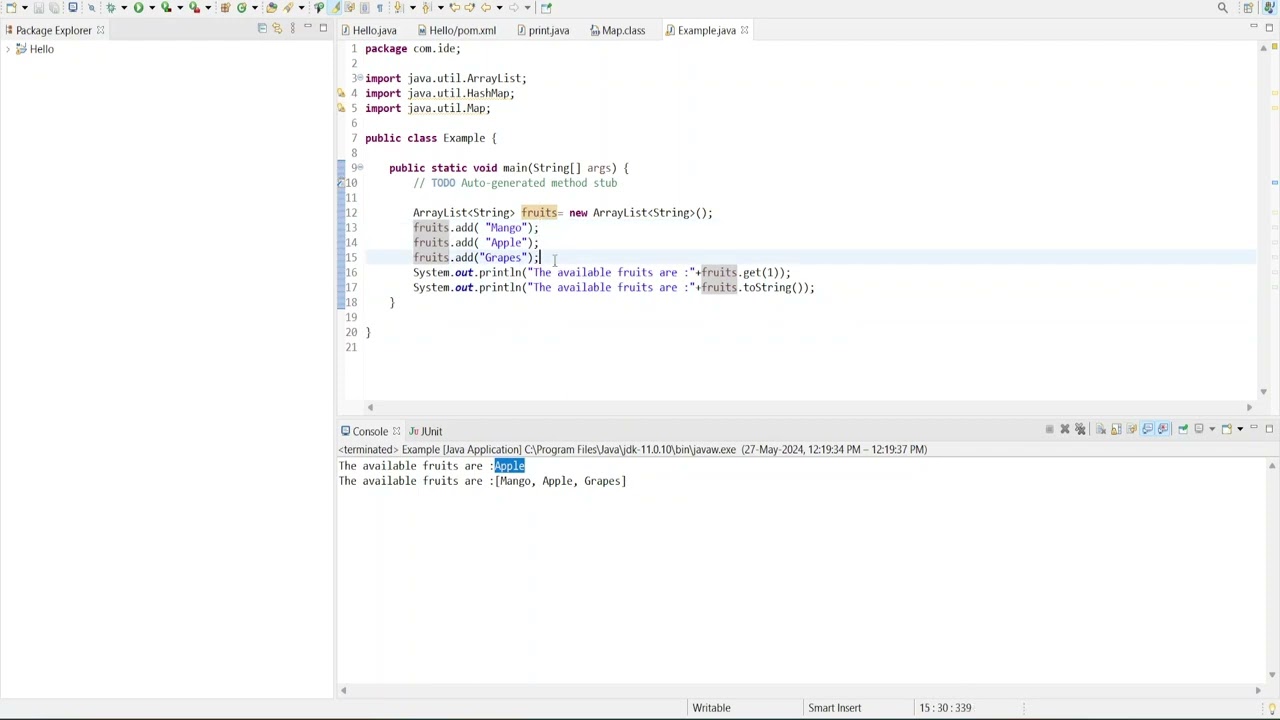1280x720 pixels.
Task: Open the search magnifier at top right
Action: [1222, 8]
